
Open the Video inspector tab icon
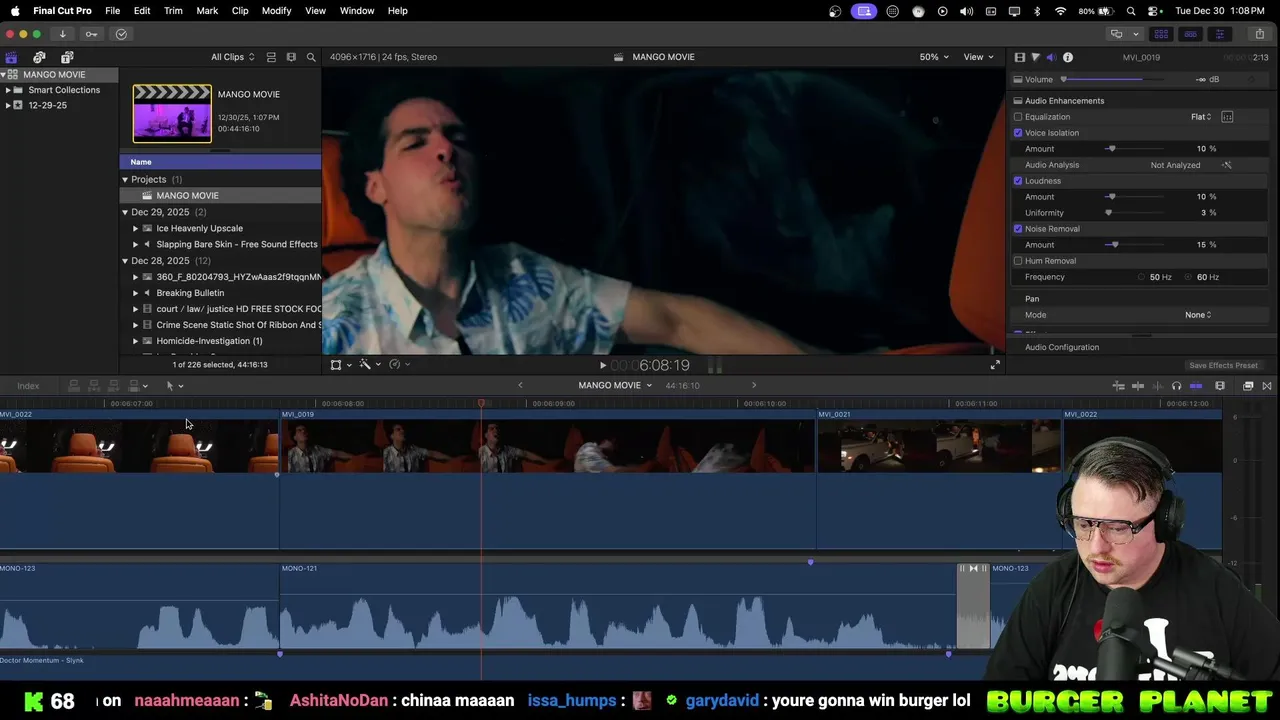[x=1019, y=57]
